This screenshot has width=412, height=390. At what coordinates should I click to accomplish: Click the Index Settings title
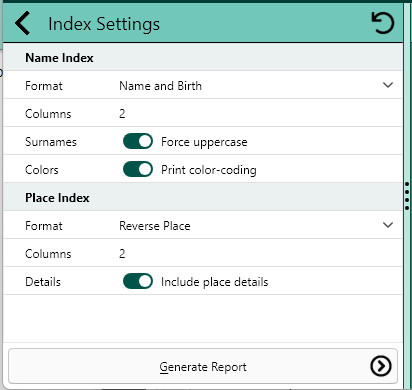coord(104,24)
